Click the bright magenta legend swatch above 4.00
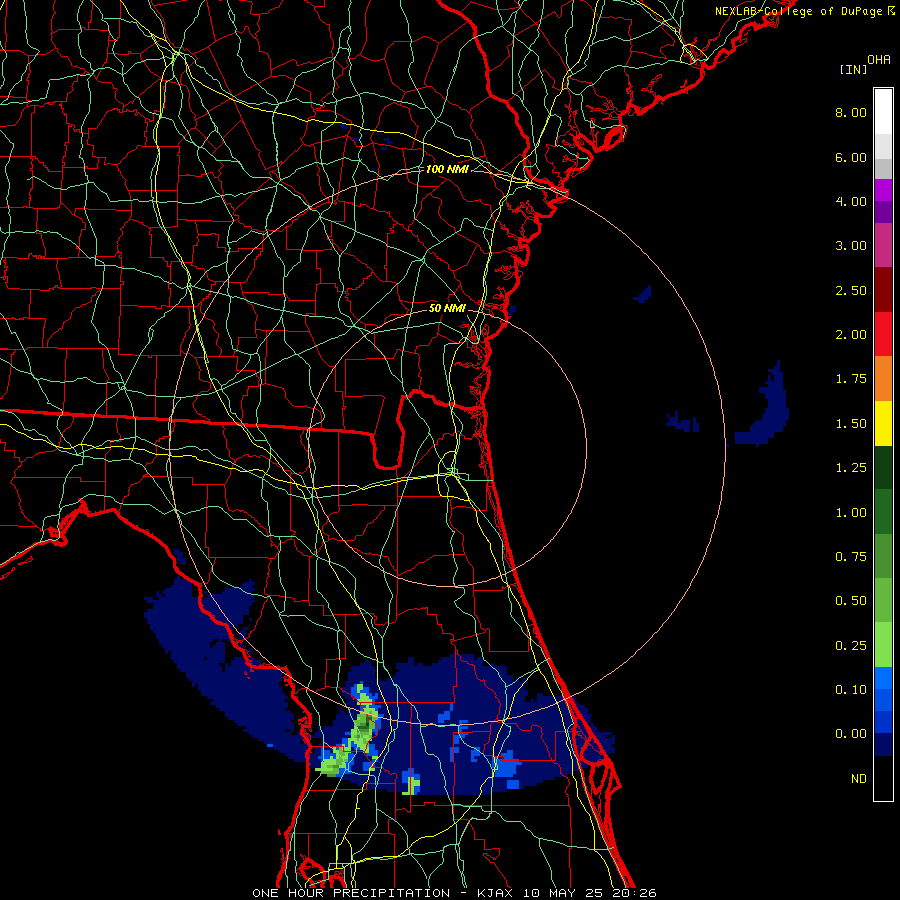This screenshot has width=900, height=900. coord(883,190)
